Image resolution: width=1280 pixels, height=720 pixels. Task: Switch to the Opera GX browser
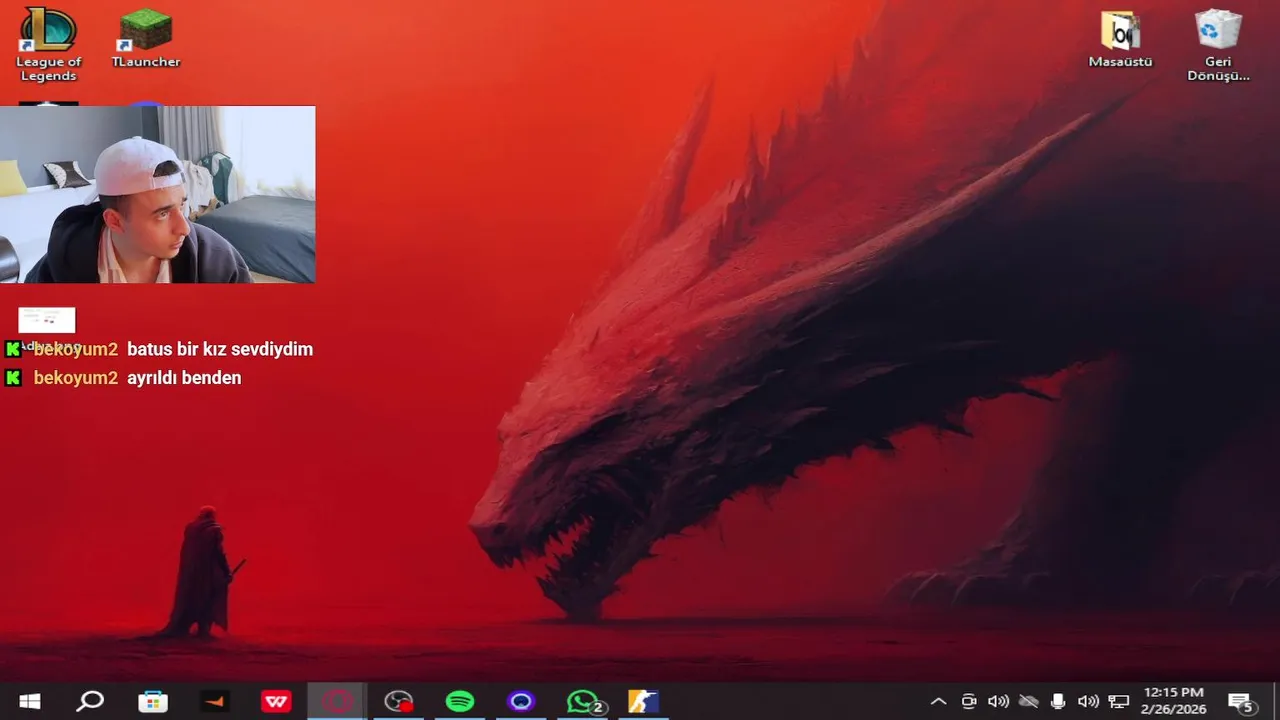click(337, 702)
